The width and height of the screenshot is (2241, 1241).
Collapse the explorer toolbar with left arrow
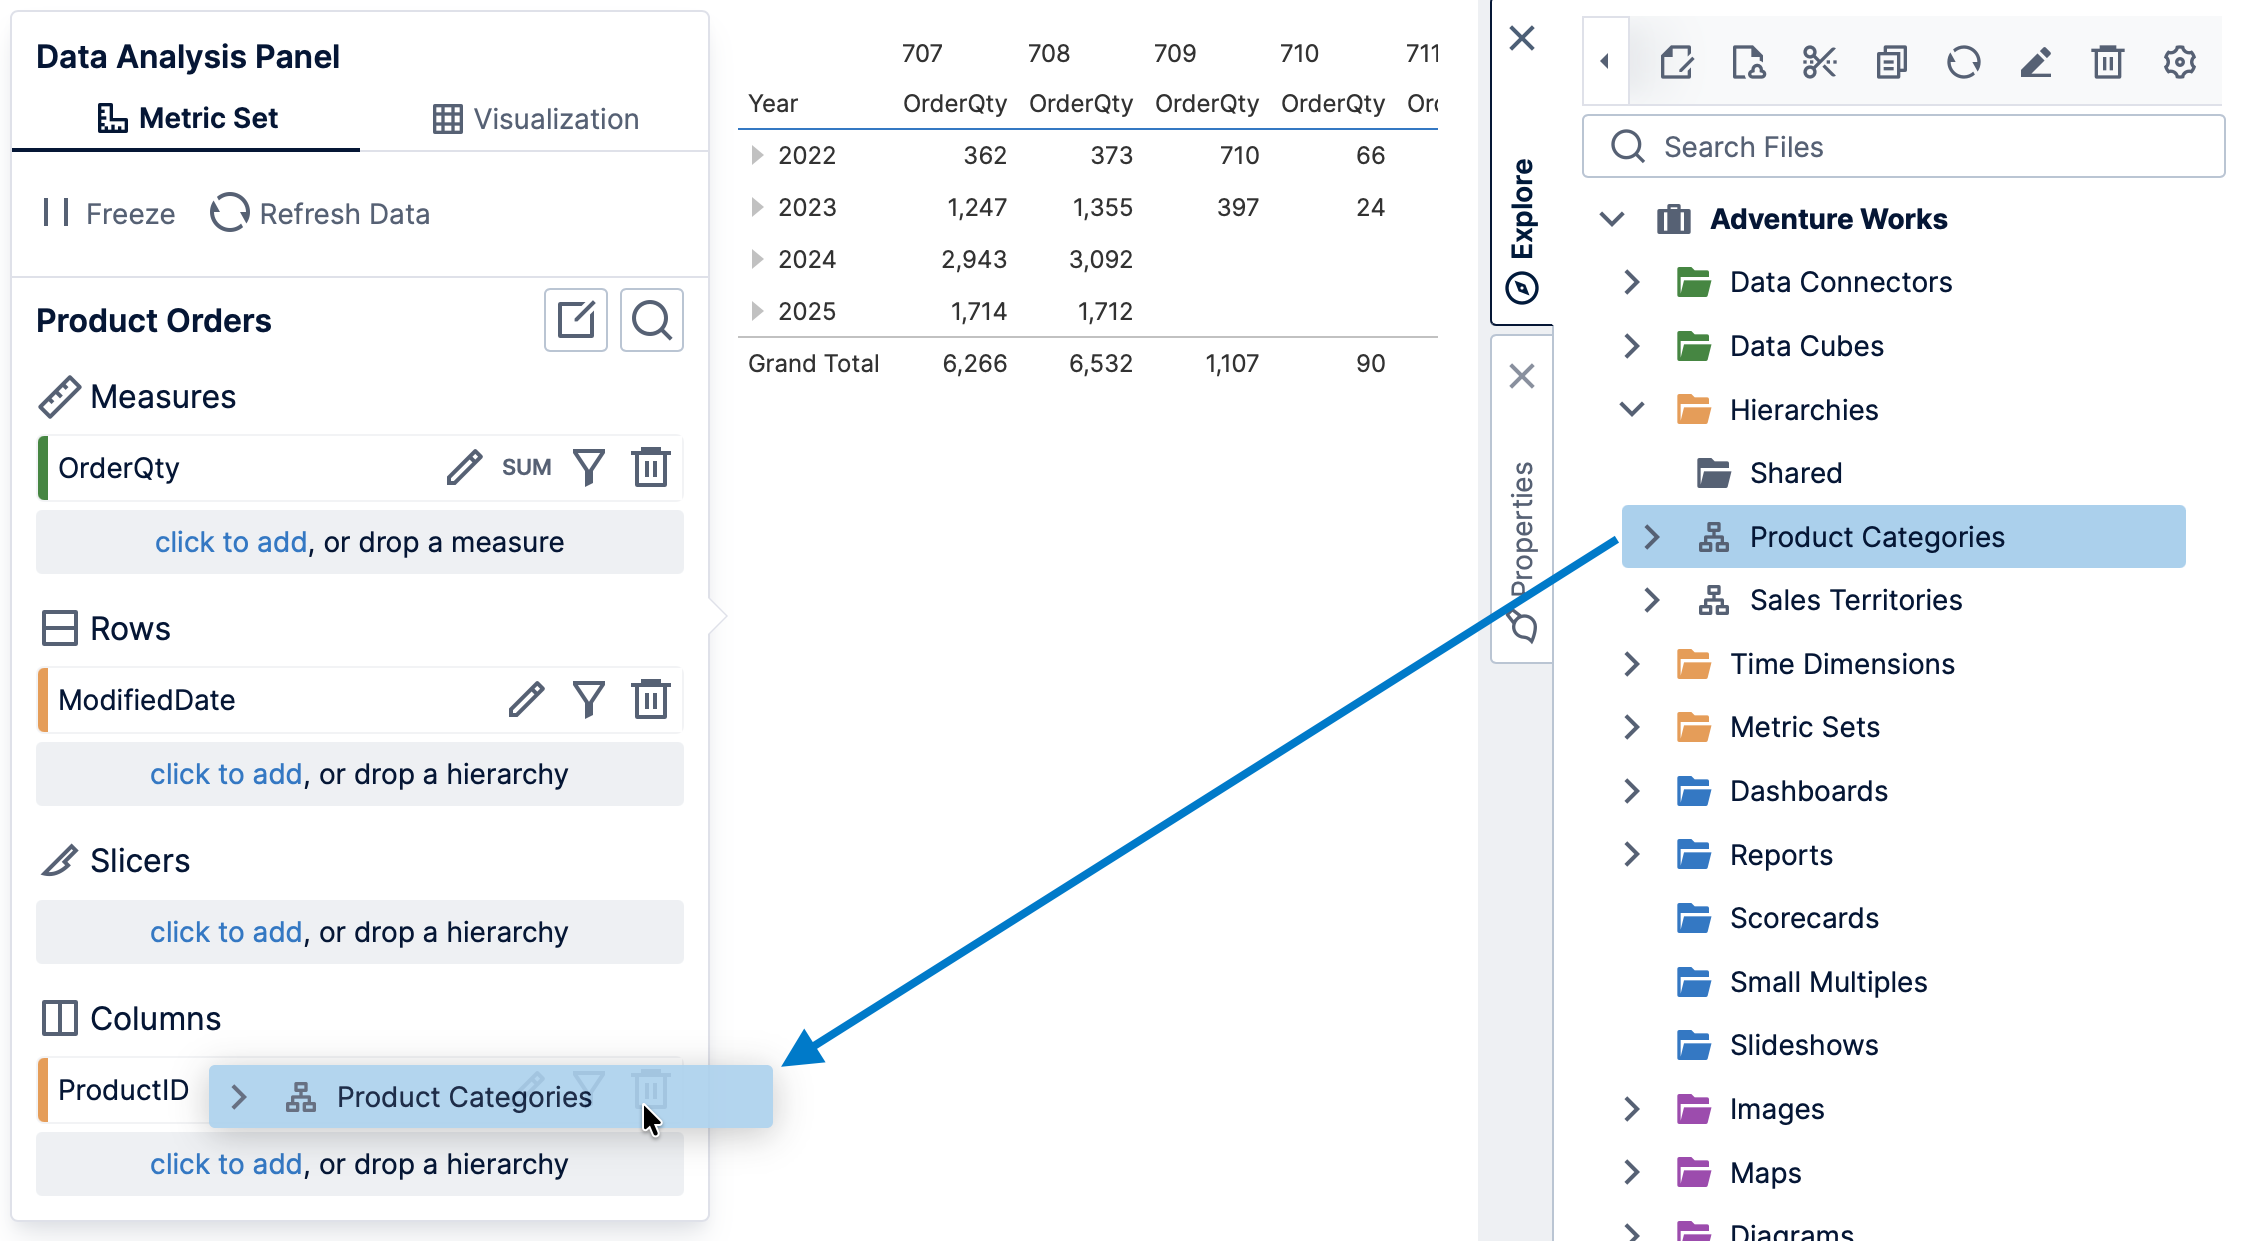1605,61
